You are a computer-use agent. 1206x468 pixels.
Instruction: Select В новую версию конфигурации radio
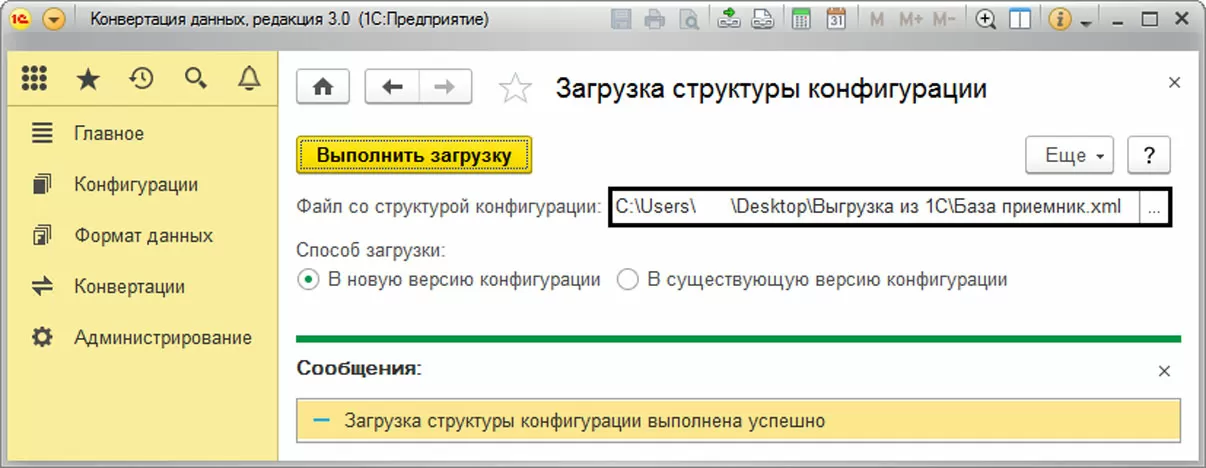pos(449,280)
